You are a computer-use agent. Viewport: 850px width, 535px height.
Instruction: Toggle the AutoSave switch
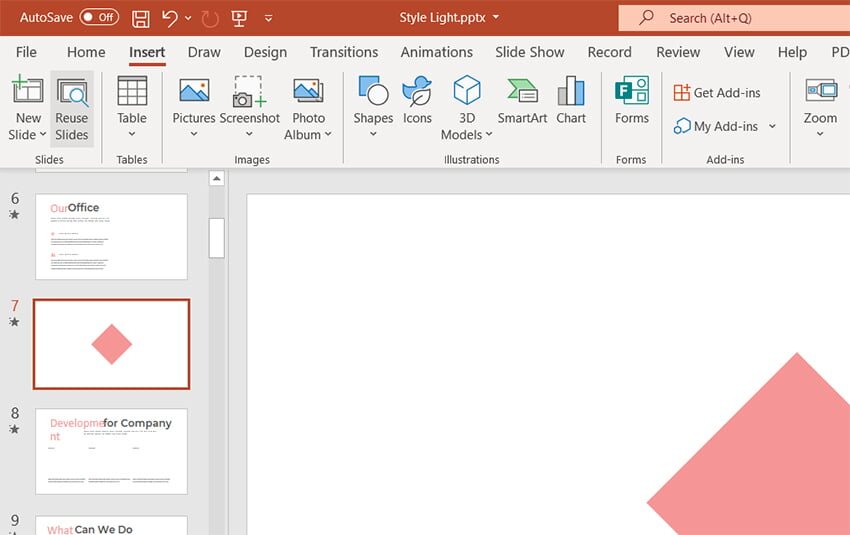(x=99, y=18)
